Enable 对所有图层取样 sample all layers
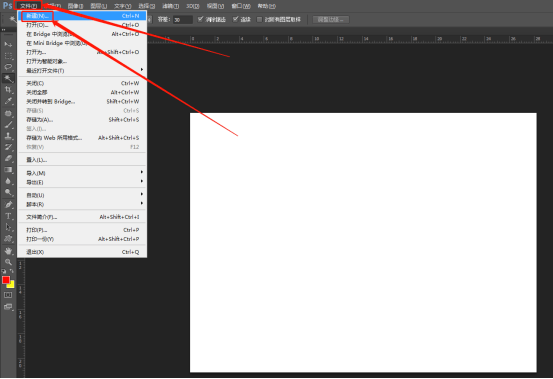553x379 pixels. click(260, 19)
